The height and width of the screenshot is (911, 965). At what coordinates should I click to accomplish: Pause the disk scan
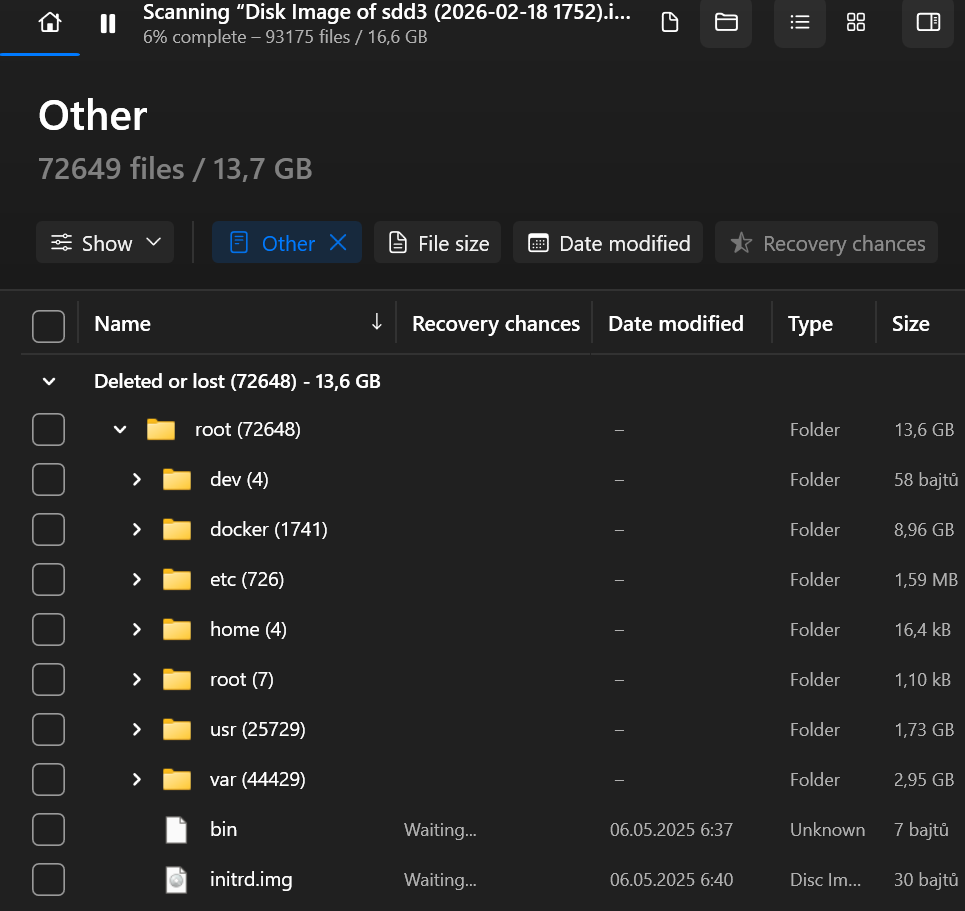108,23
